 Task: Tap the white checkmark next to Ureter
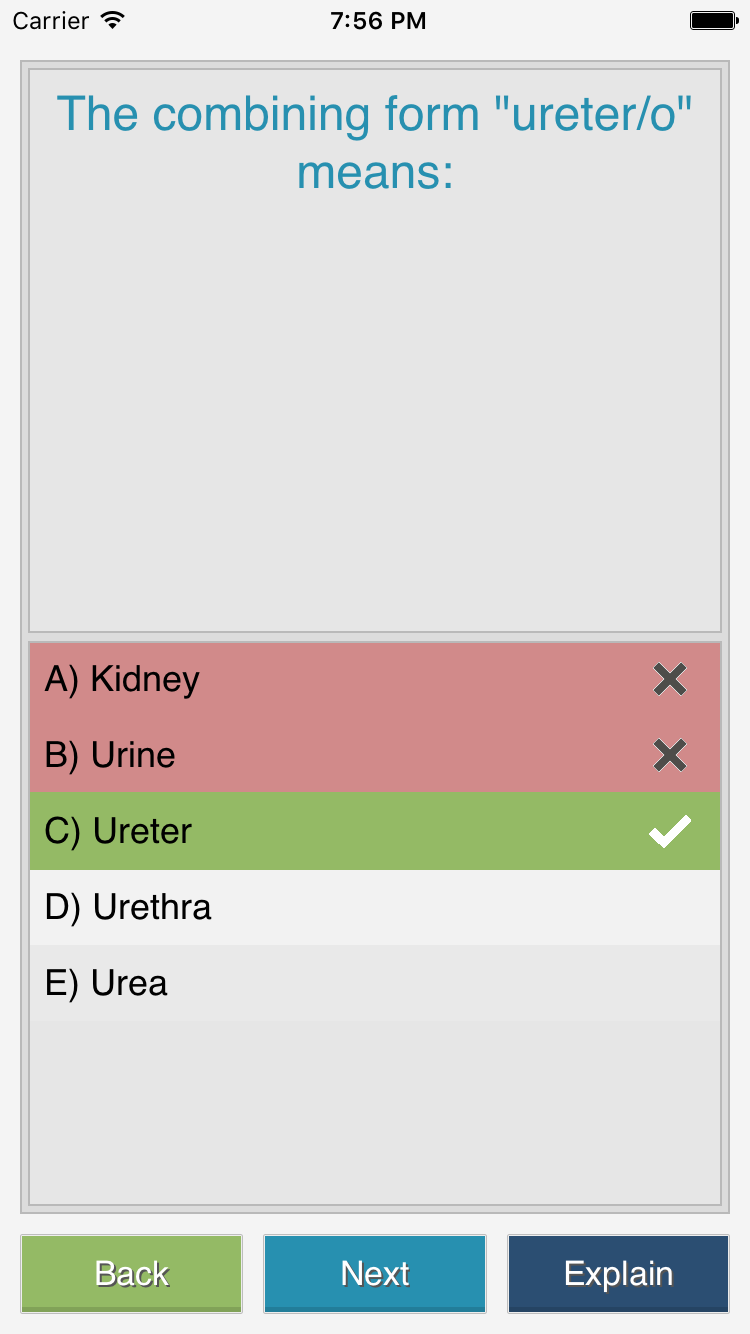[669, 832]
